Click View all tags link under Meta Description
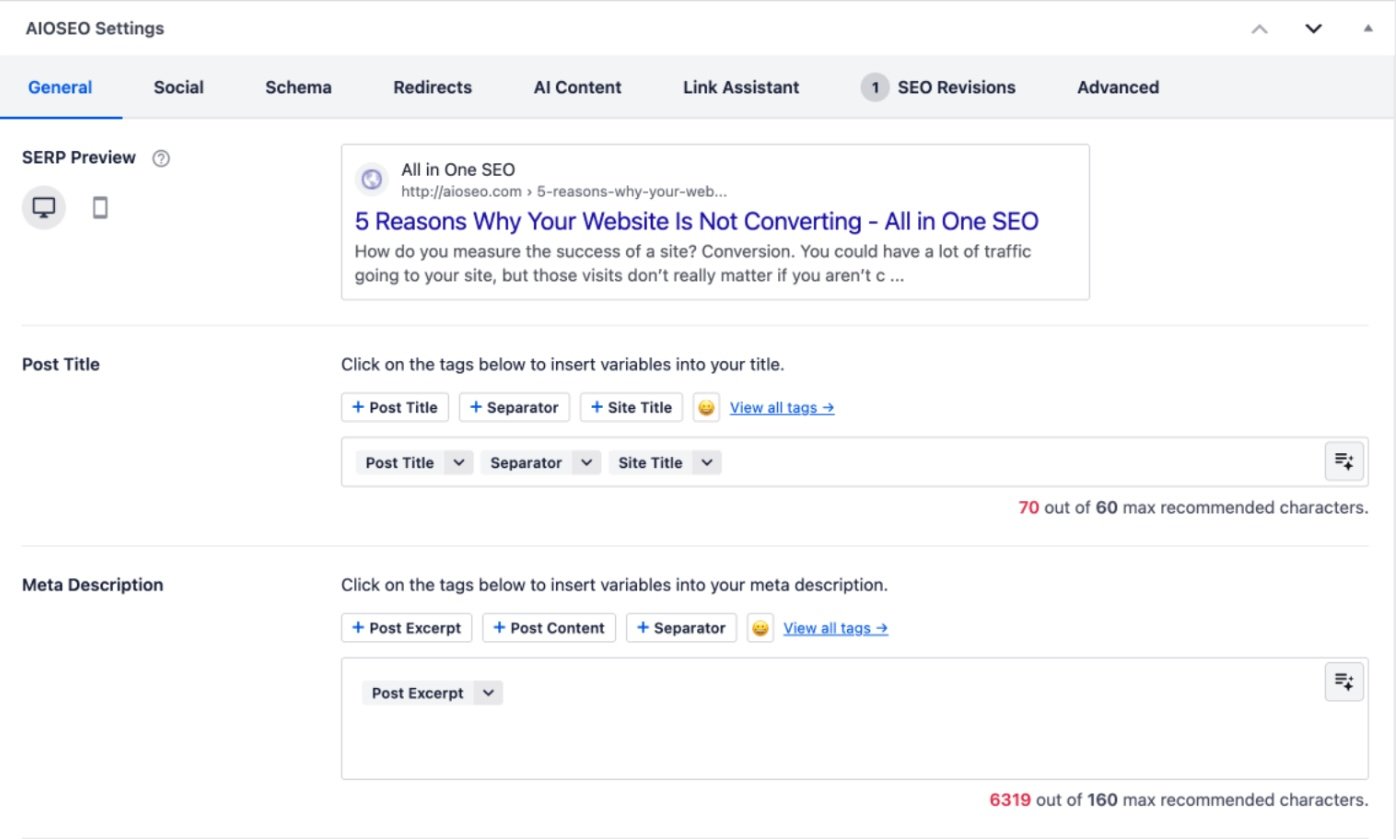 click(836, 628)
